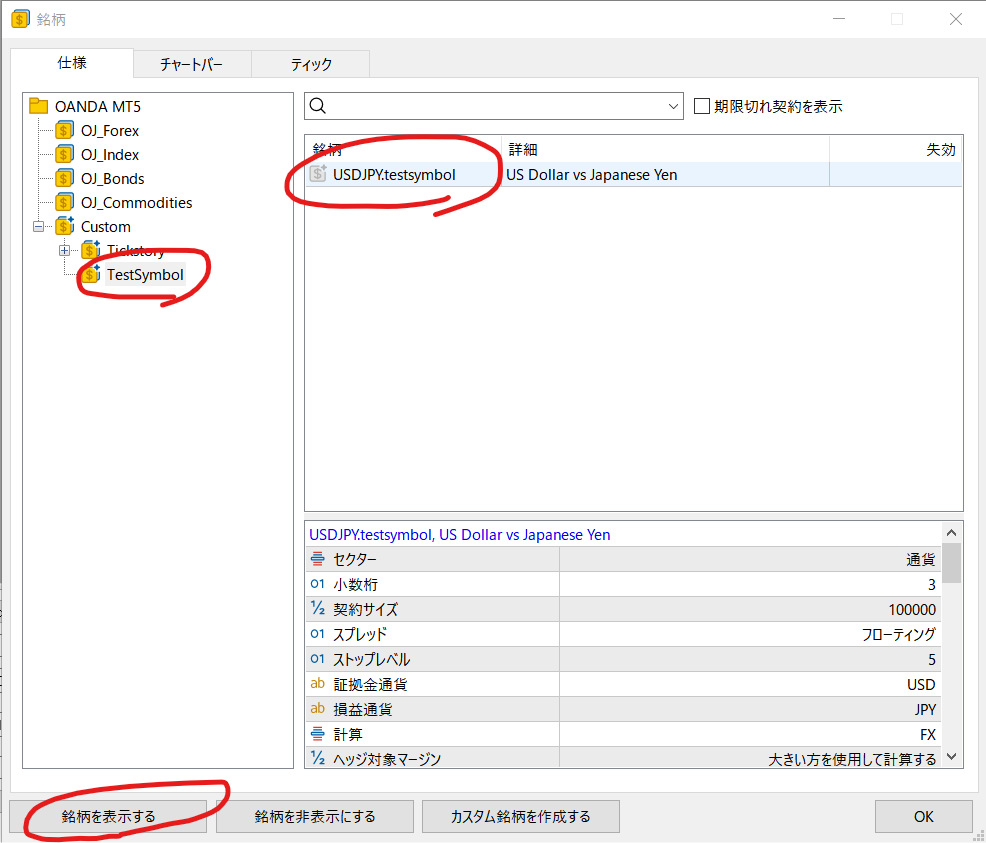The width and height of the screenshot is (986, 843).
Task: Click the USDJPY.testsymbol row symbol icon
Action: pos(318,174)
